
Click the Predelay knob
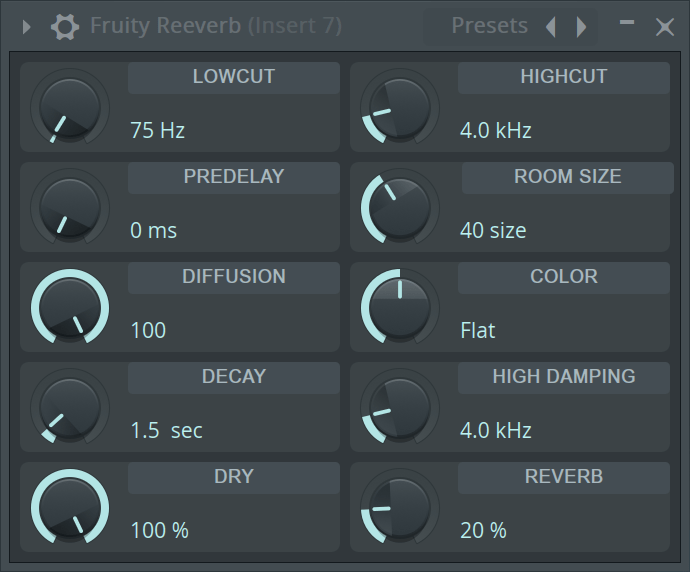pos(70,206)
